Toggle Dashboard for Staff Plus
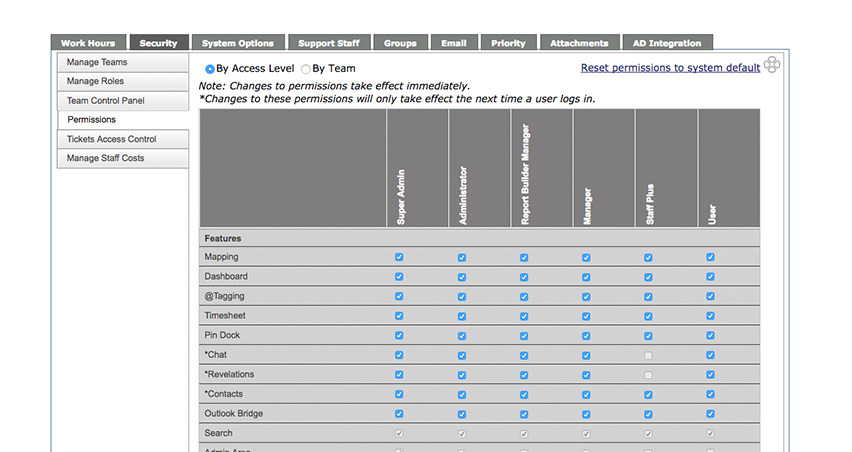852x452 pixels. [x=648, y=277]
